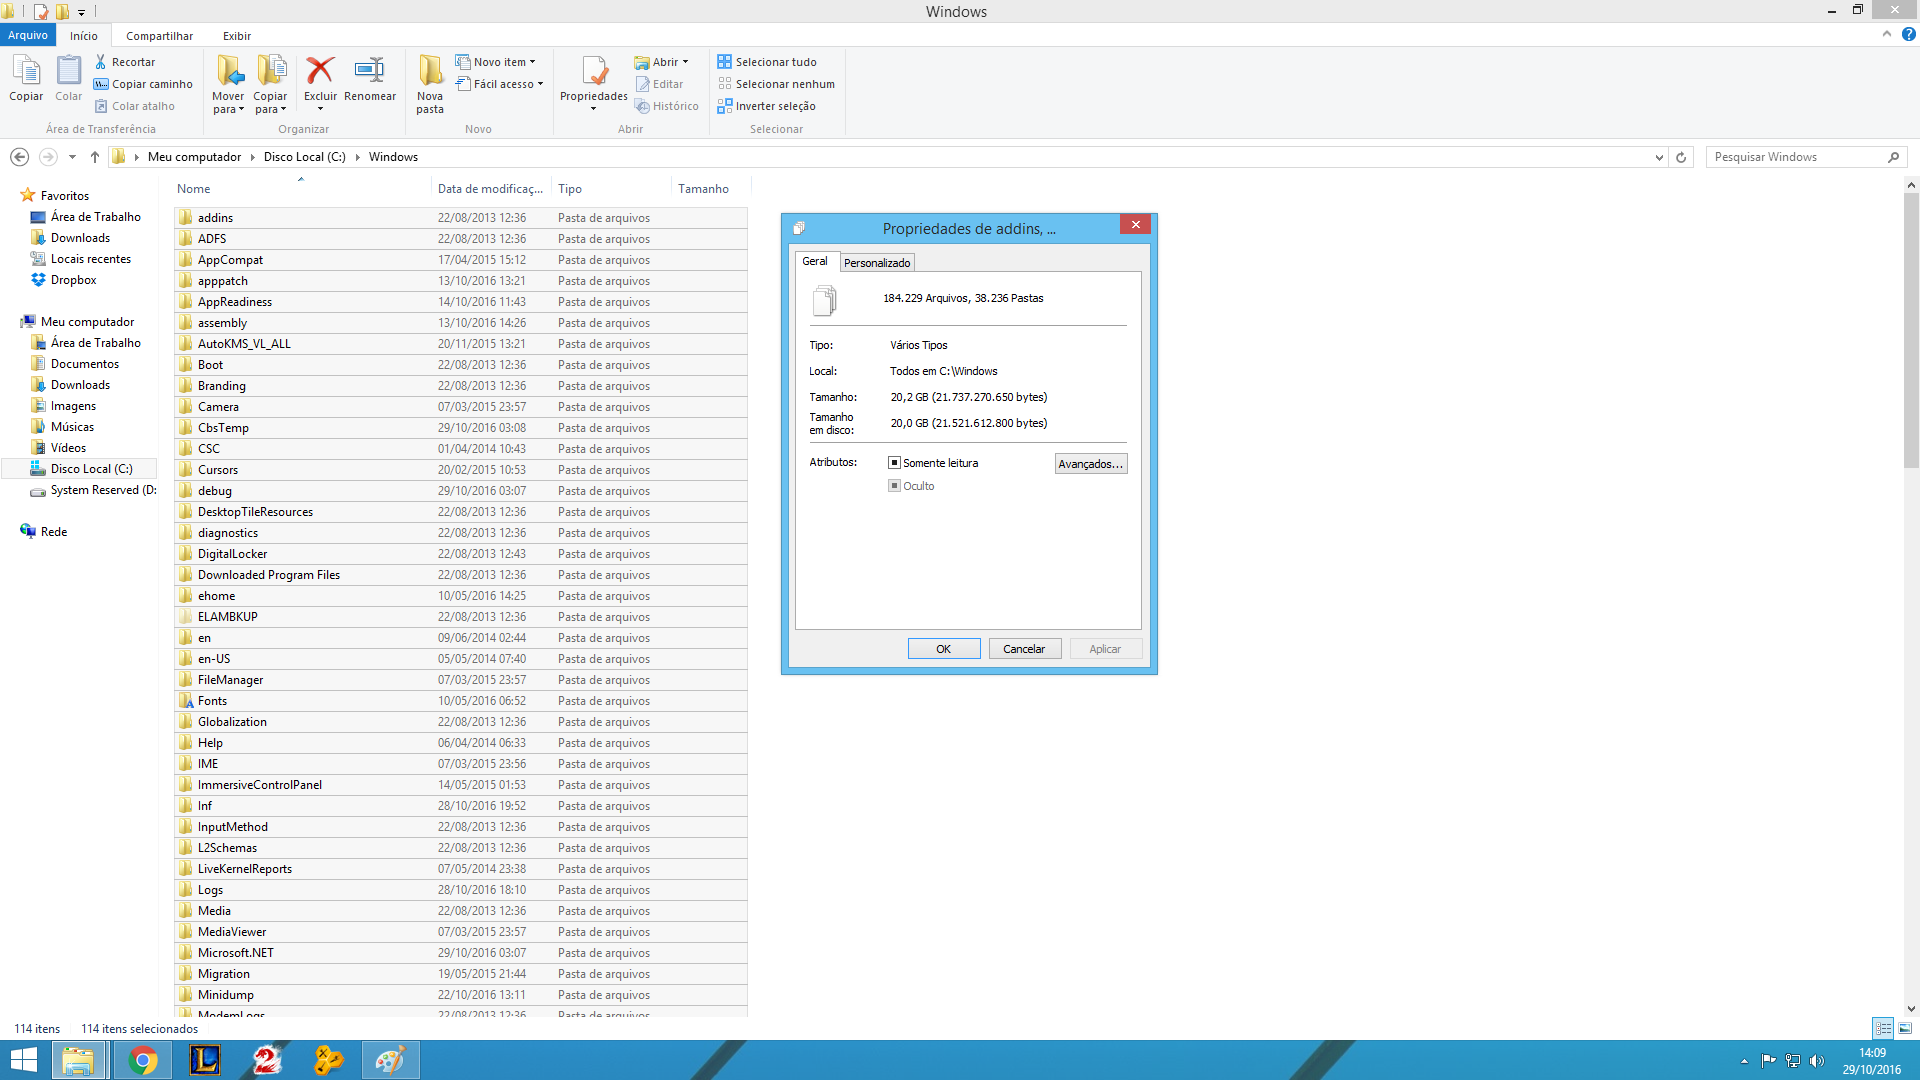This screenshot has height=1083, width=1920.
Task: Switch to details view icon in status bar
Action: click(1883, 1028)
